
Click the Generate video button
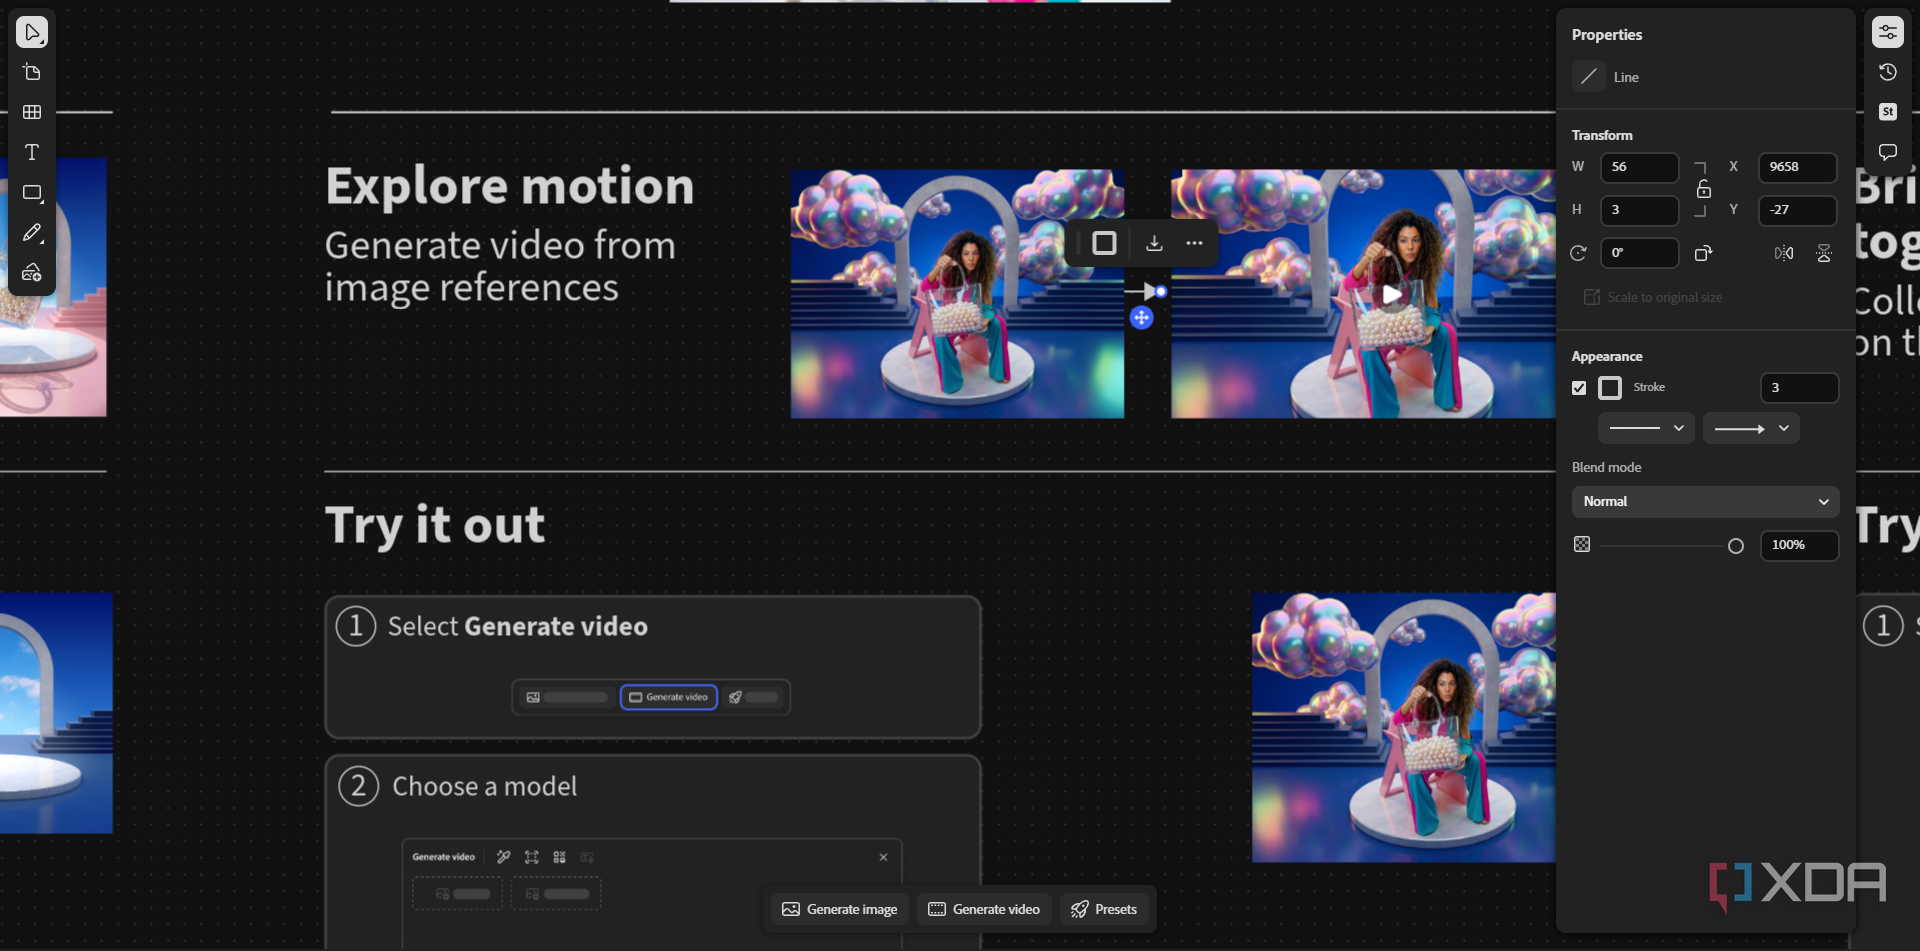point(984,909)
